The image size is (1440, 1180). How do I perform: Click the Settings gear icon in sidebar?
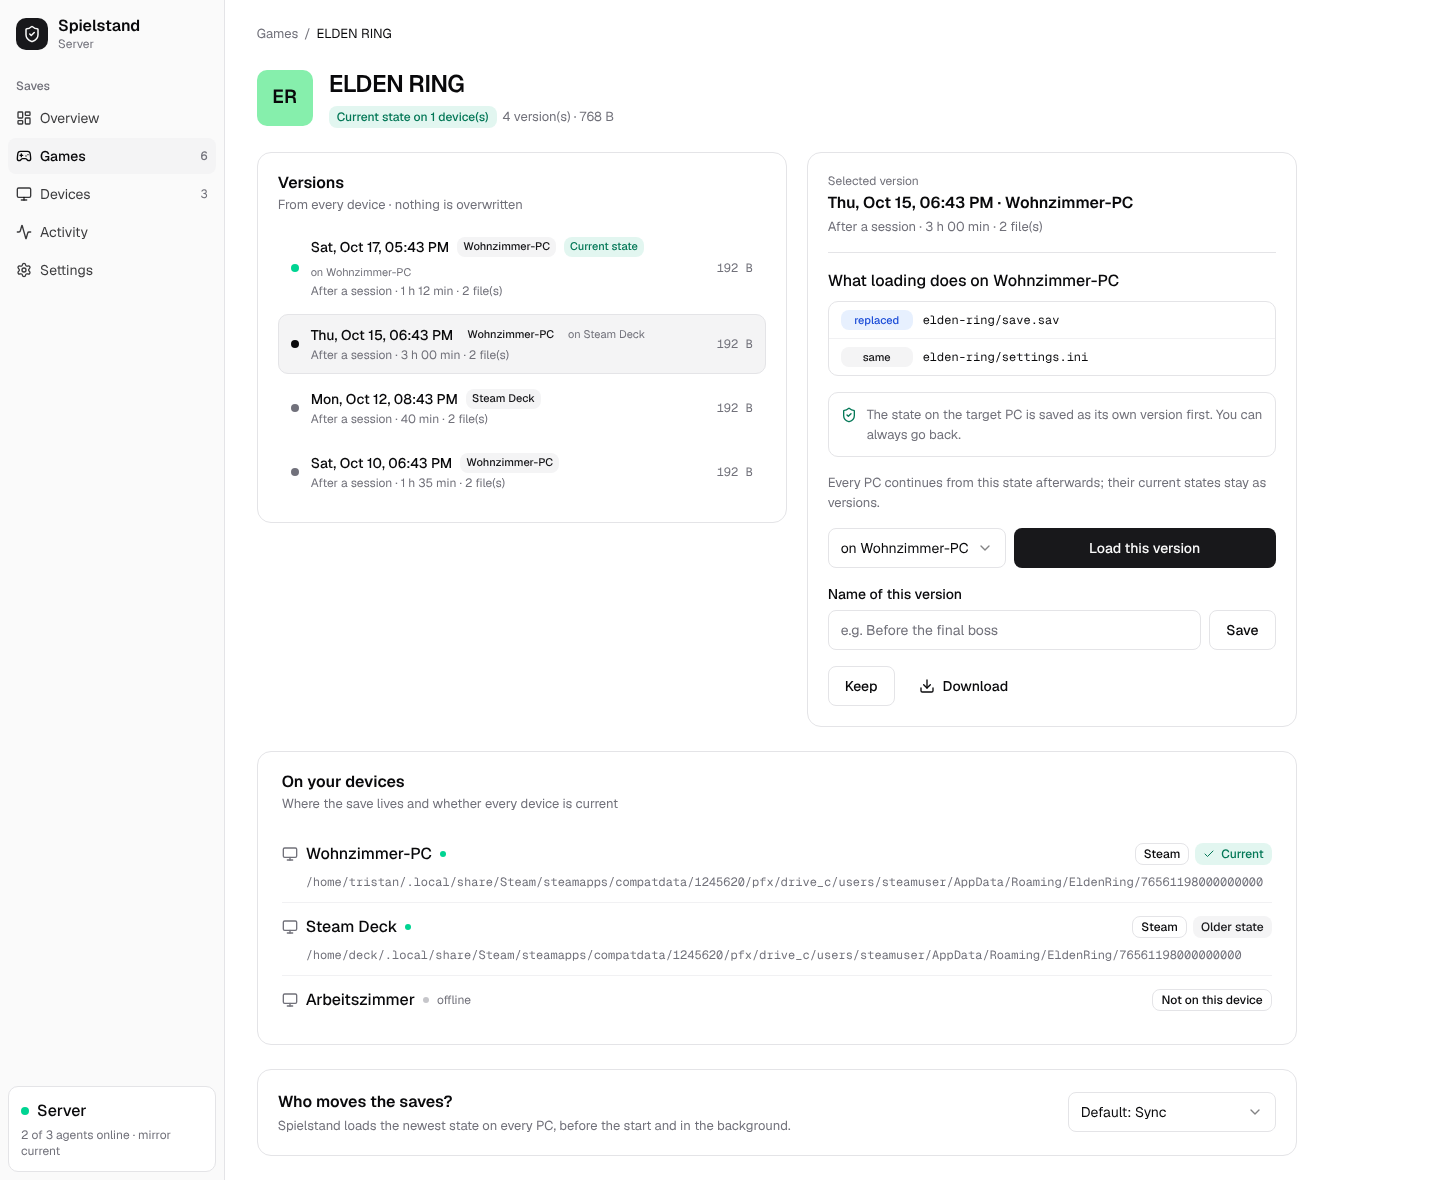[24, 270]
